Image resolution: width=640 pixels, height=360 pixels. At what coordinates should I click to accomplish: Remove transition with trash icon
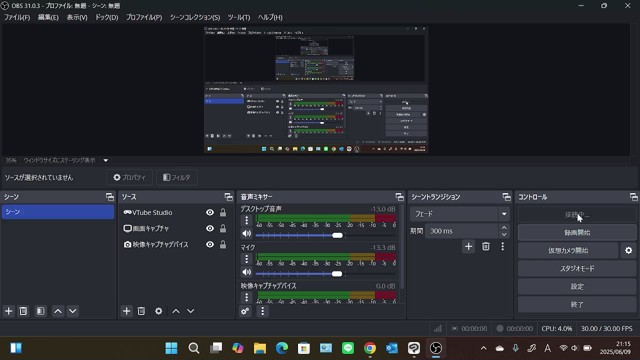(485, 246)
